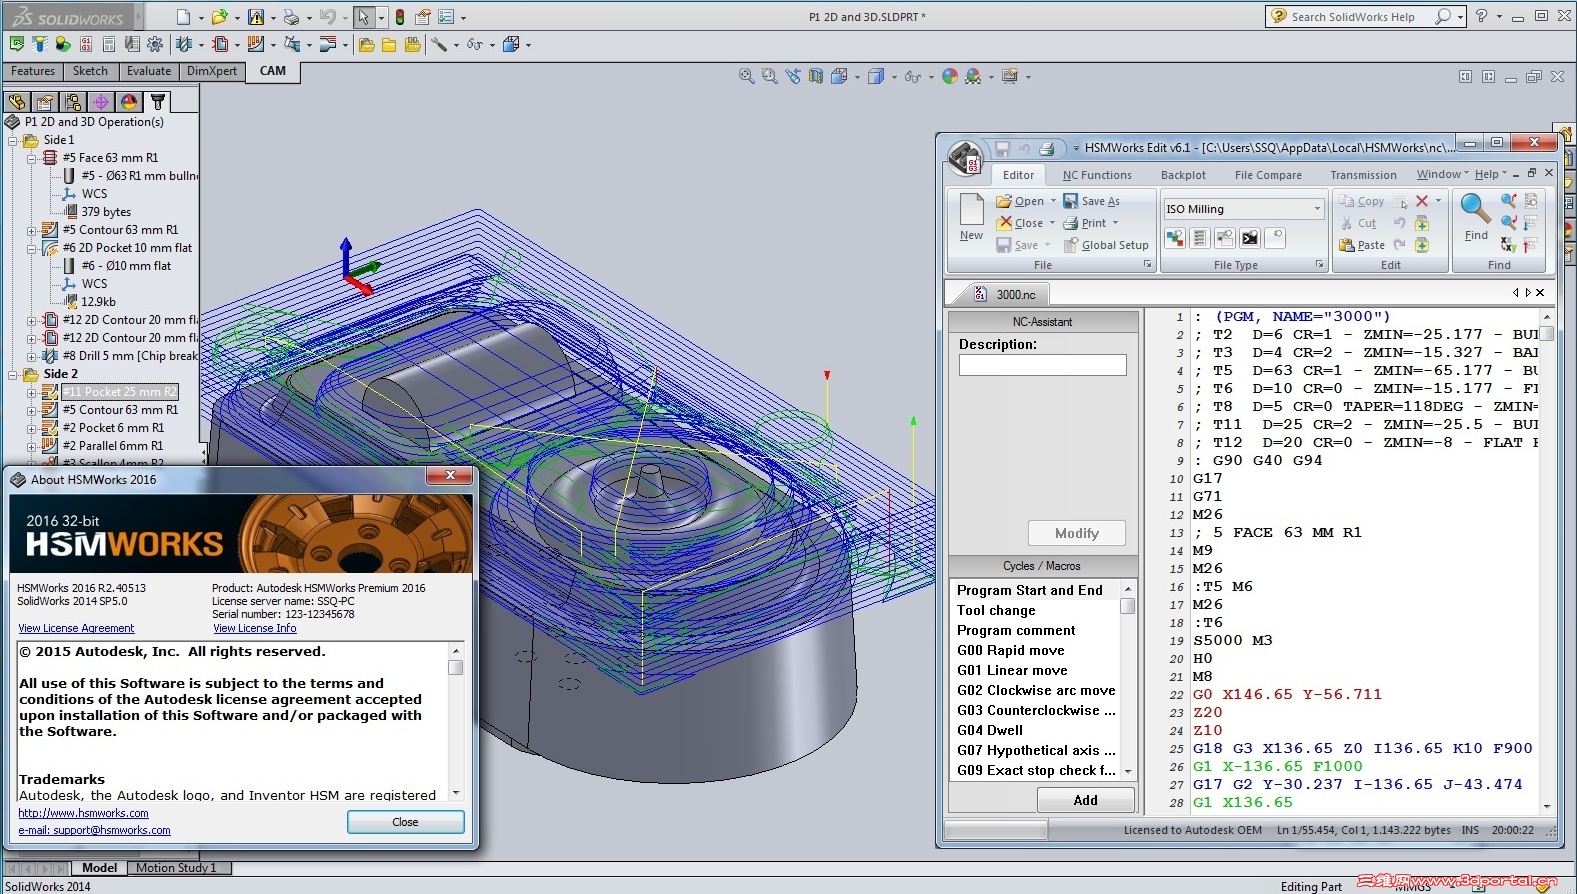Click the red X delete icon in Edit group

click(x=1422, y=201)
